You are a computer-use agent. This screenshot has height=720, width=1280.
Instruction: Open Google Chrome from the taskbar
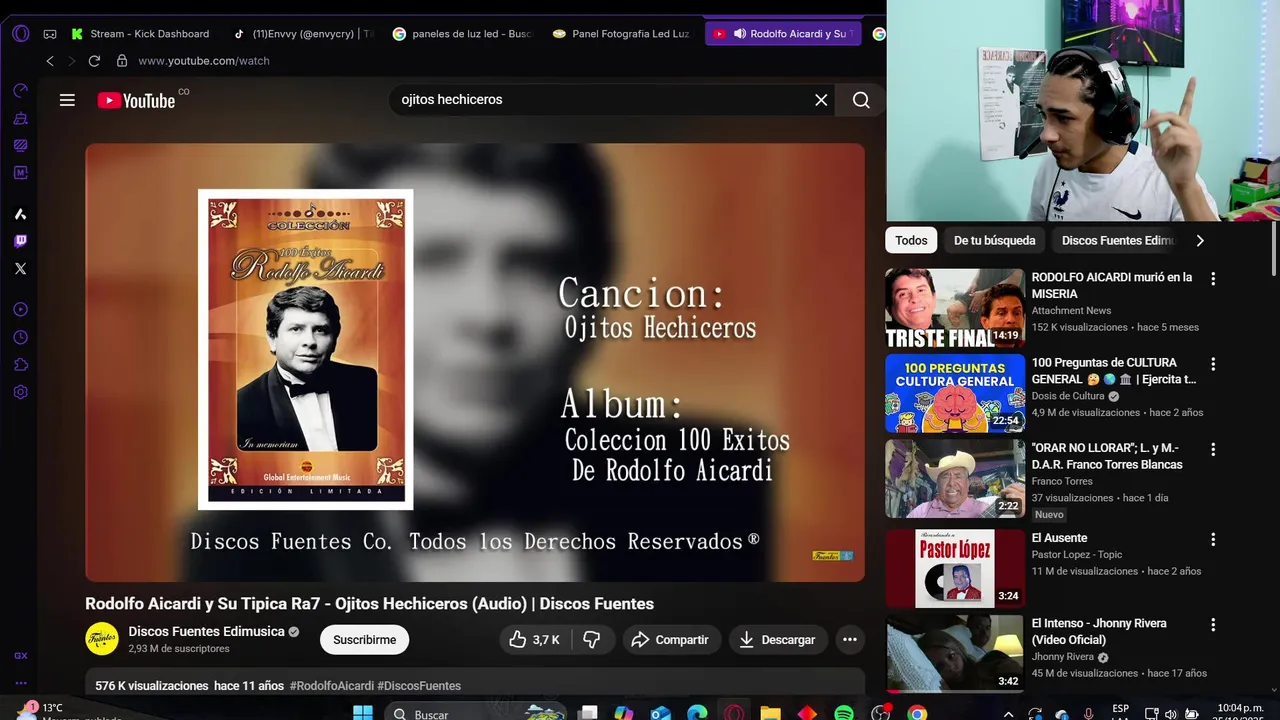coord(917,714)
